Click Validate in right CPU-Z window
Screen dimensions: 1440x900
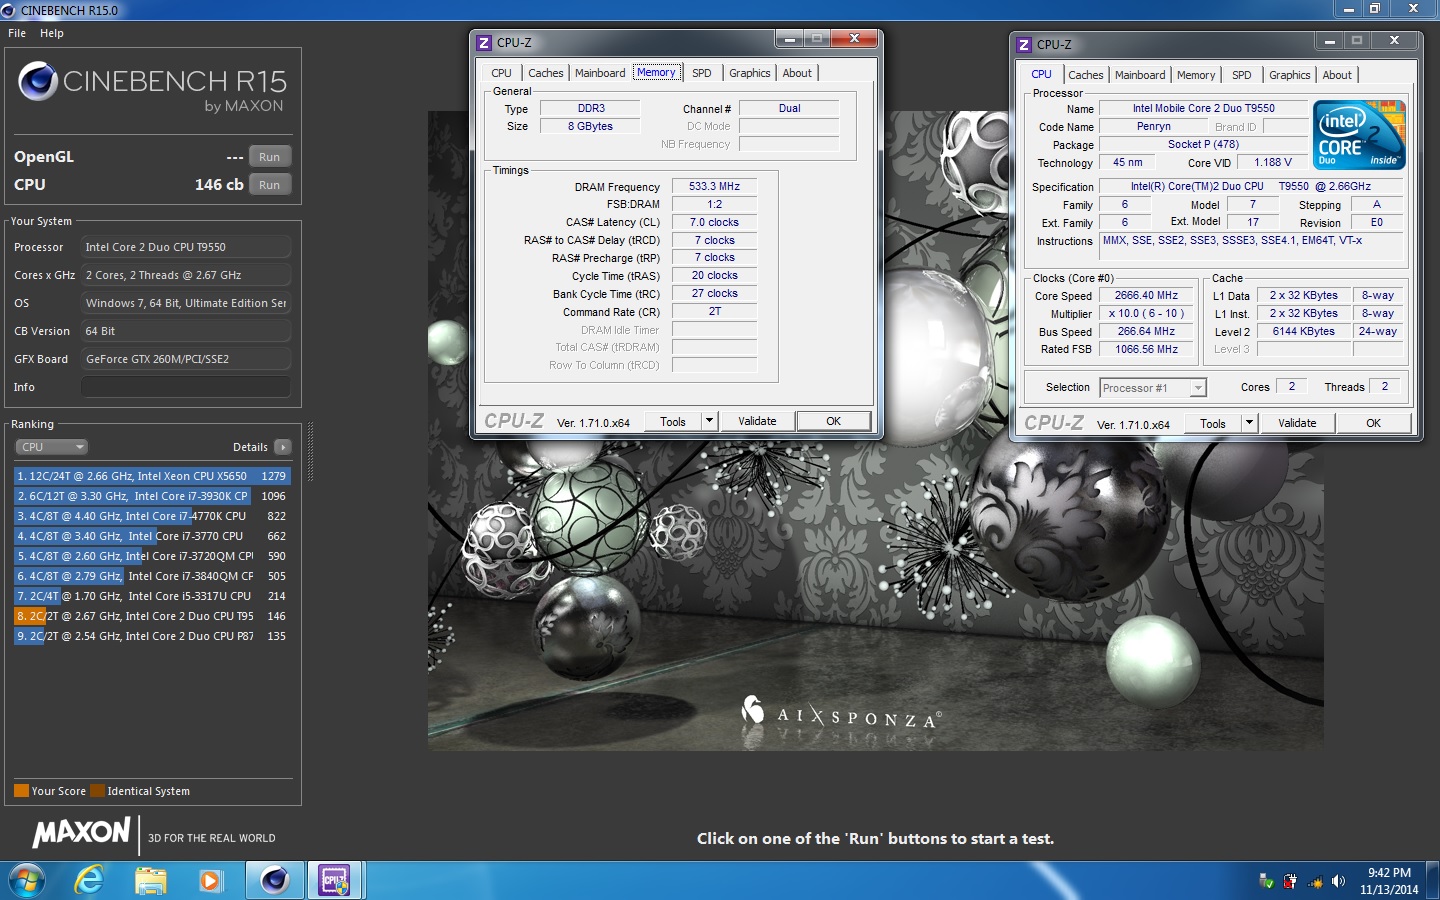tap(1297, 423)
